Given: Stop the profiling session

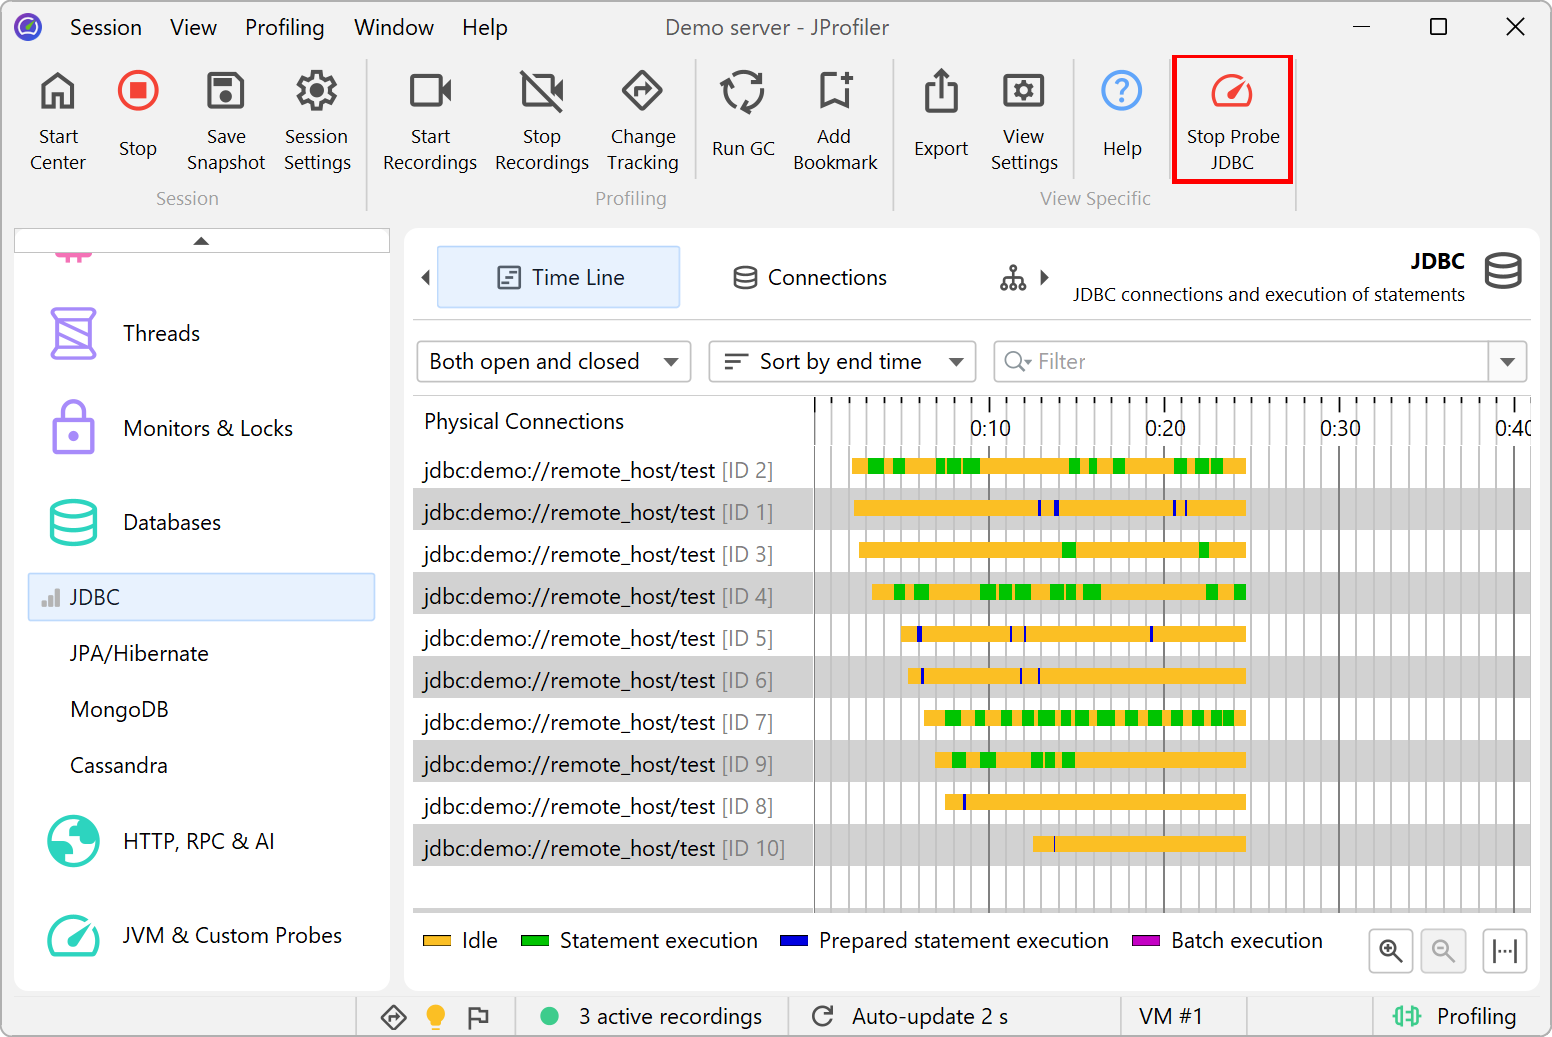Looking at the screenshot, I should pos(138,92).
